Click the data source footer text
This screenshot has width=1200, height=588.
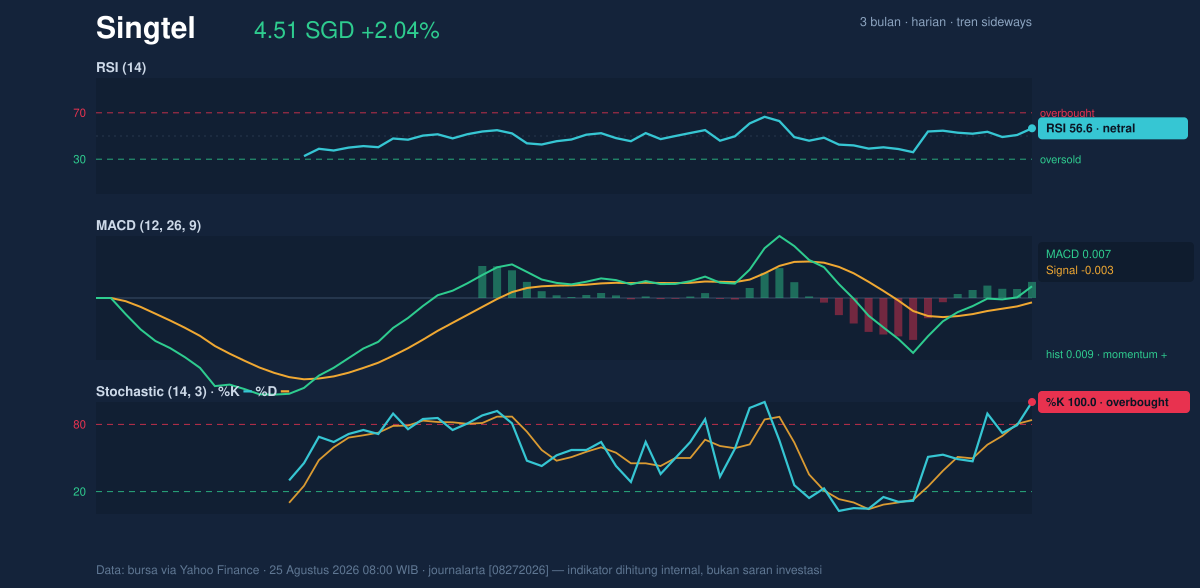[459, 570]
